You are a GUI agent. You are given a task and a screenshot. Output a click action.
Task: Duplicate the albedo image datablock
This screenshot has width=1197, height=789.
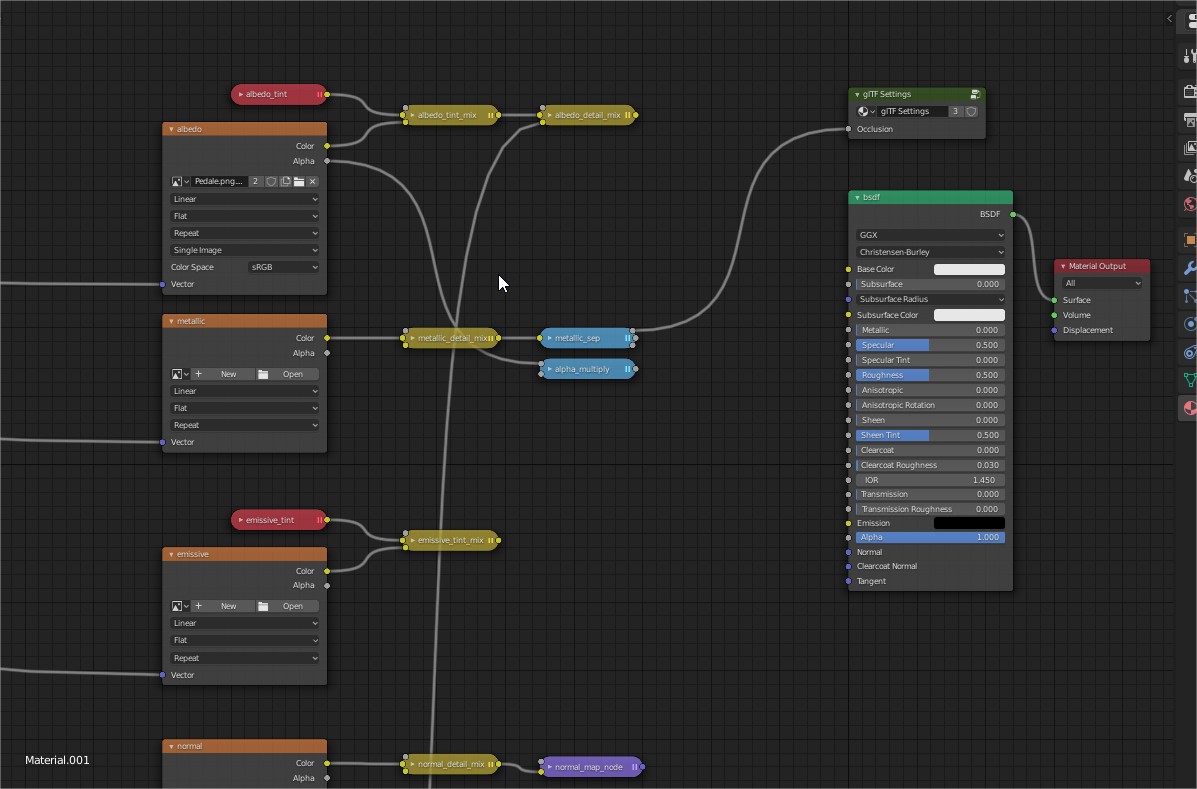click(285, 182)
